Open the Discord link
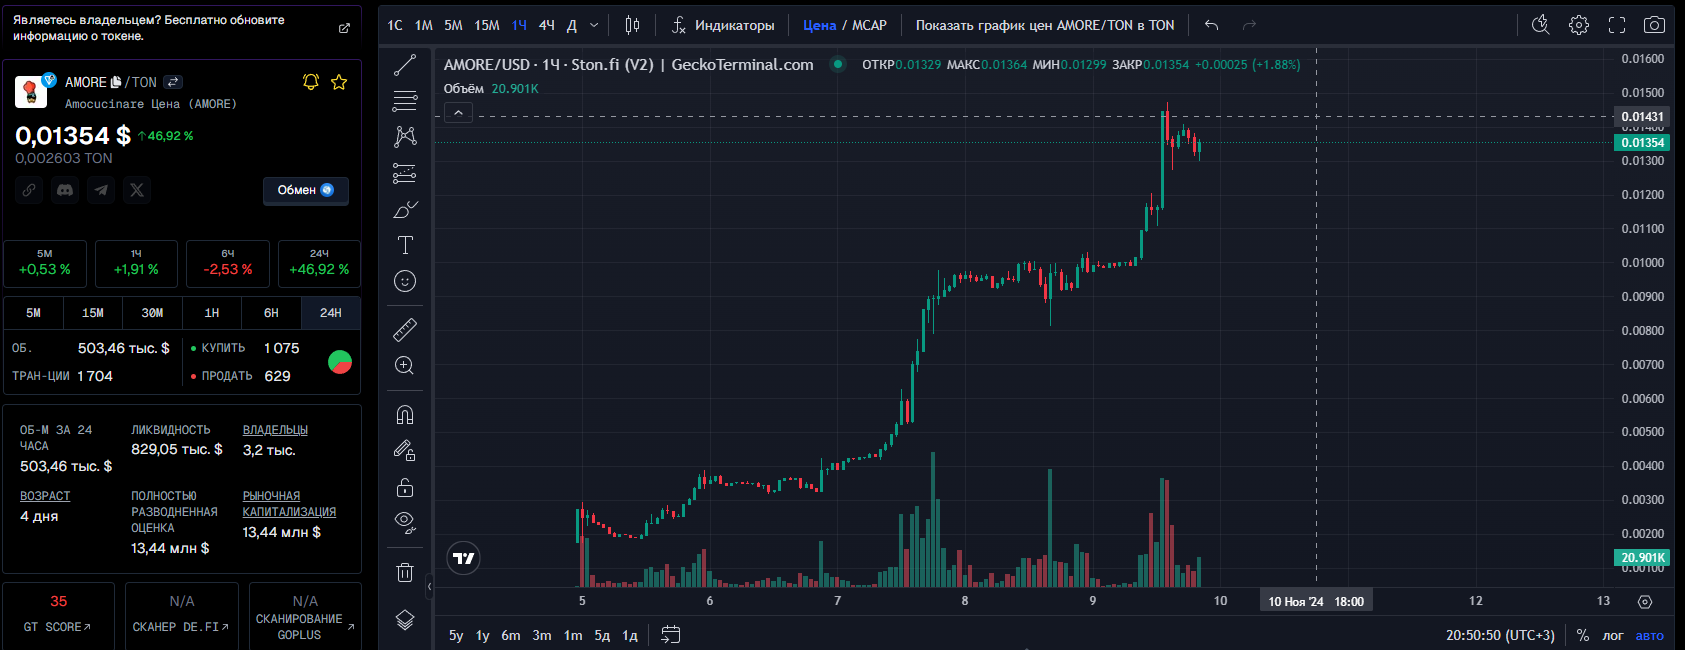Screen dimensions: 1685x650 (65, 190)
